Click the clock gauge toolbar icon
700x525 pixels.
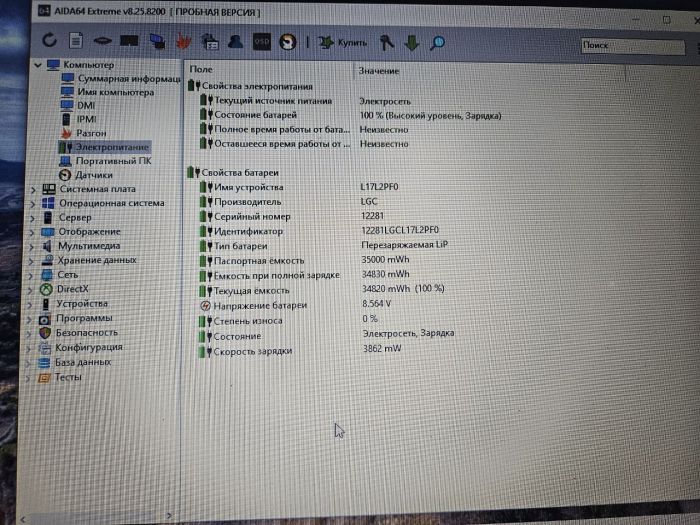(288, 42)
